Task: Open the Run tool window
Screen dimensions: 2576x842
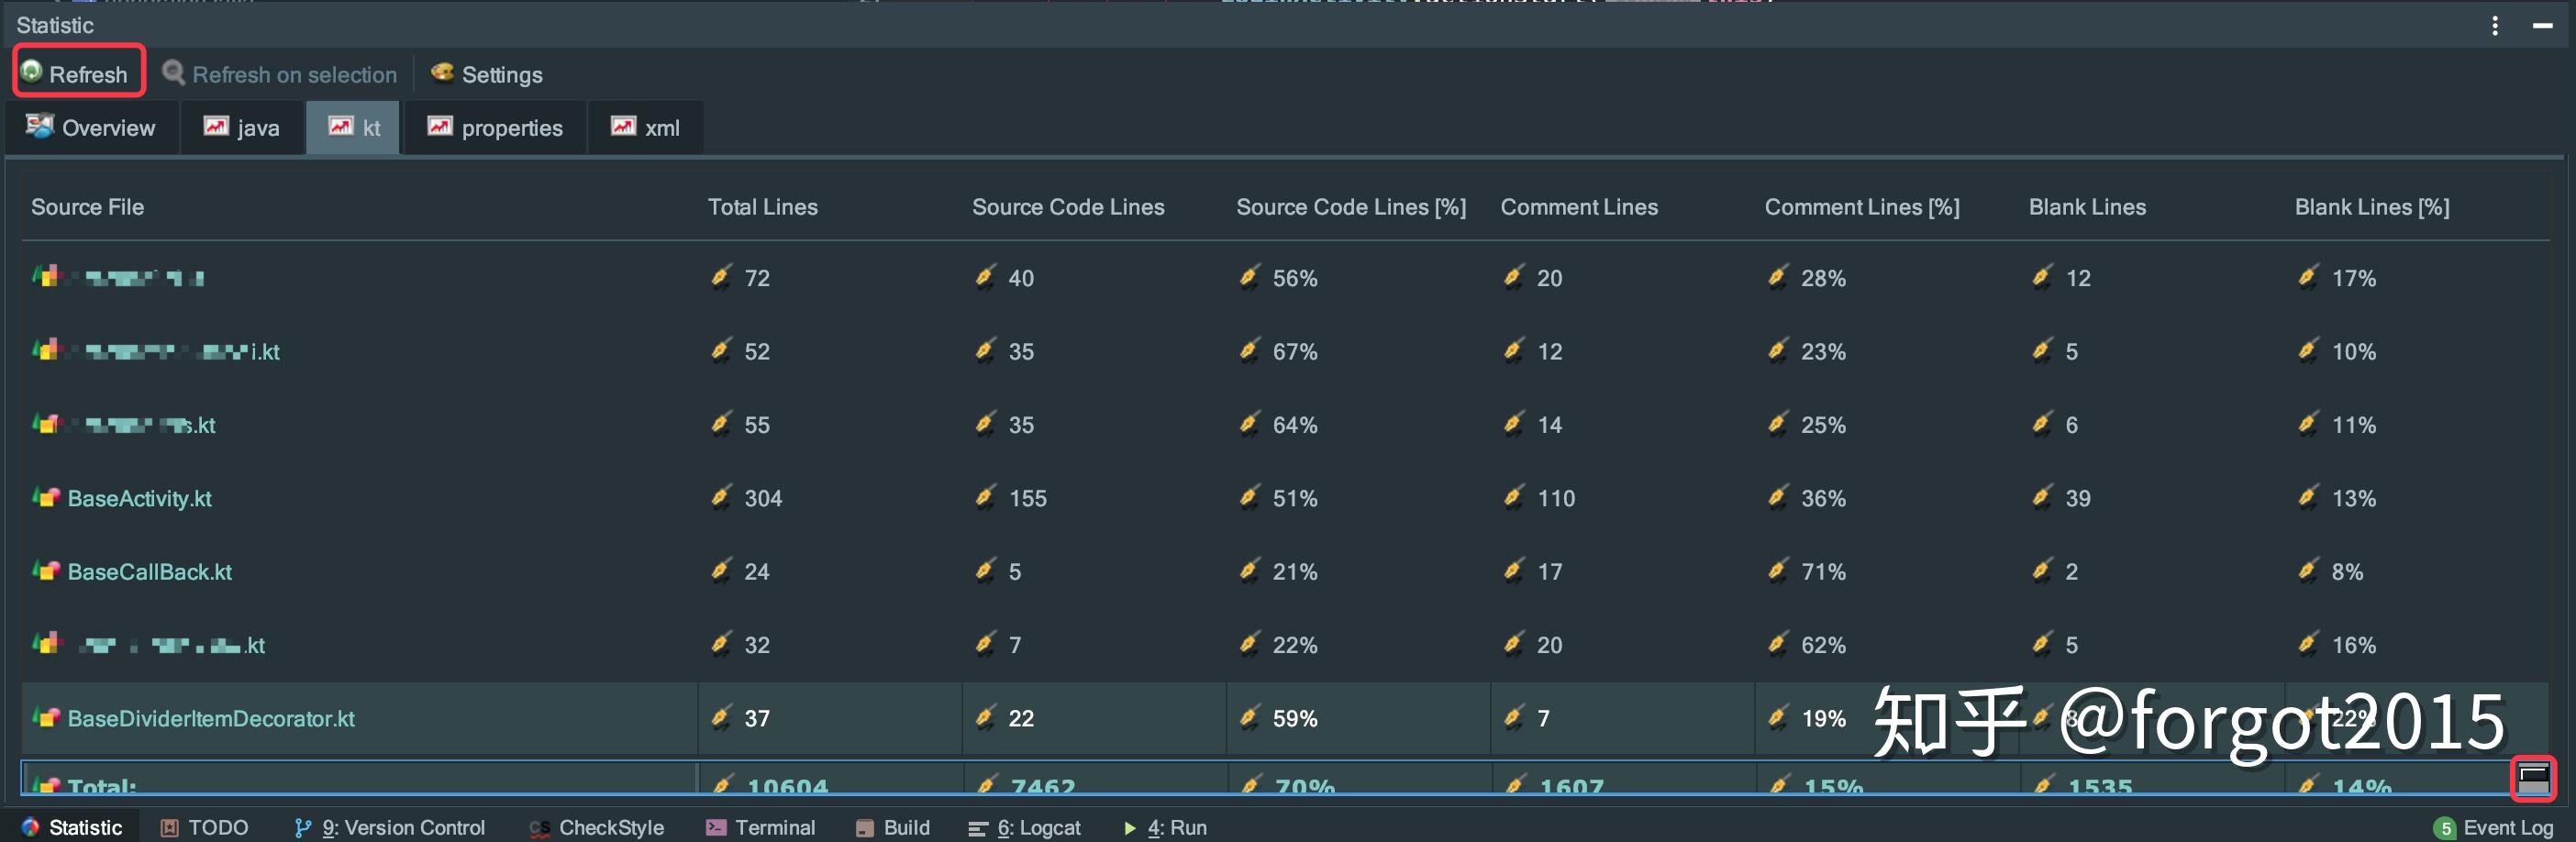Action: [x=1165, y=827]
